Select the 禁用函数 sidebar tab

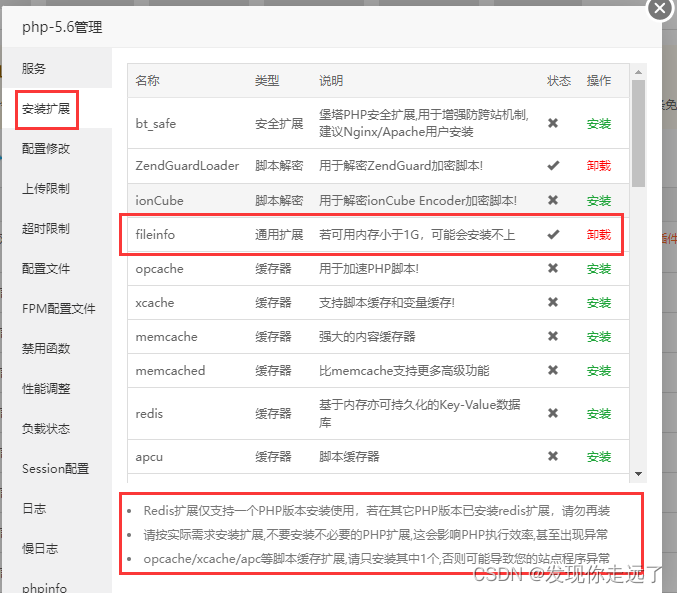click(57, 348)
